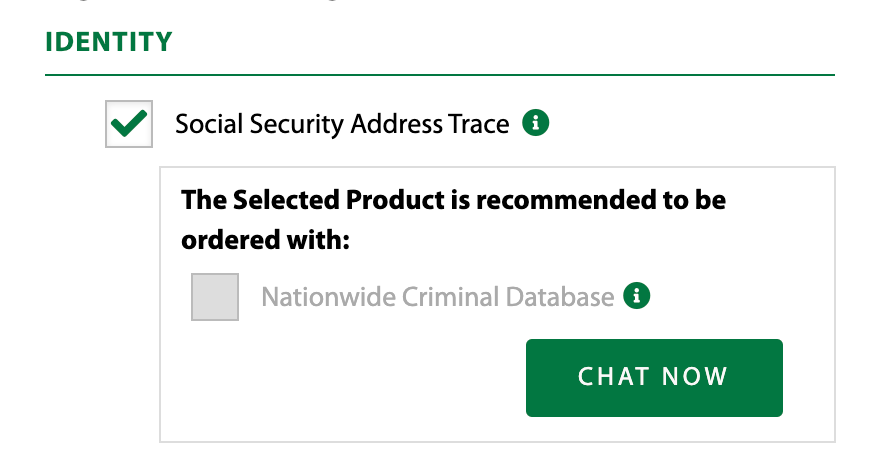Uncheck the Social Security Address Trace checkbox
886x456 pixels.
tap(129, 124)
